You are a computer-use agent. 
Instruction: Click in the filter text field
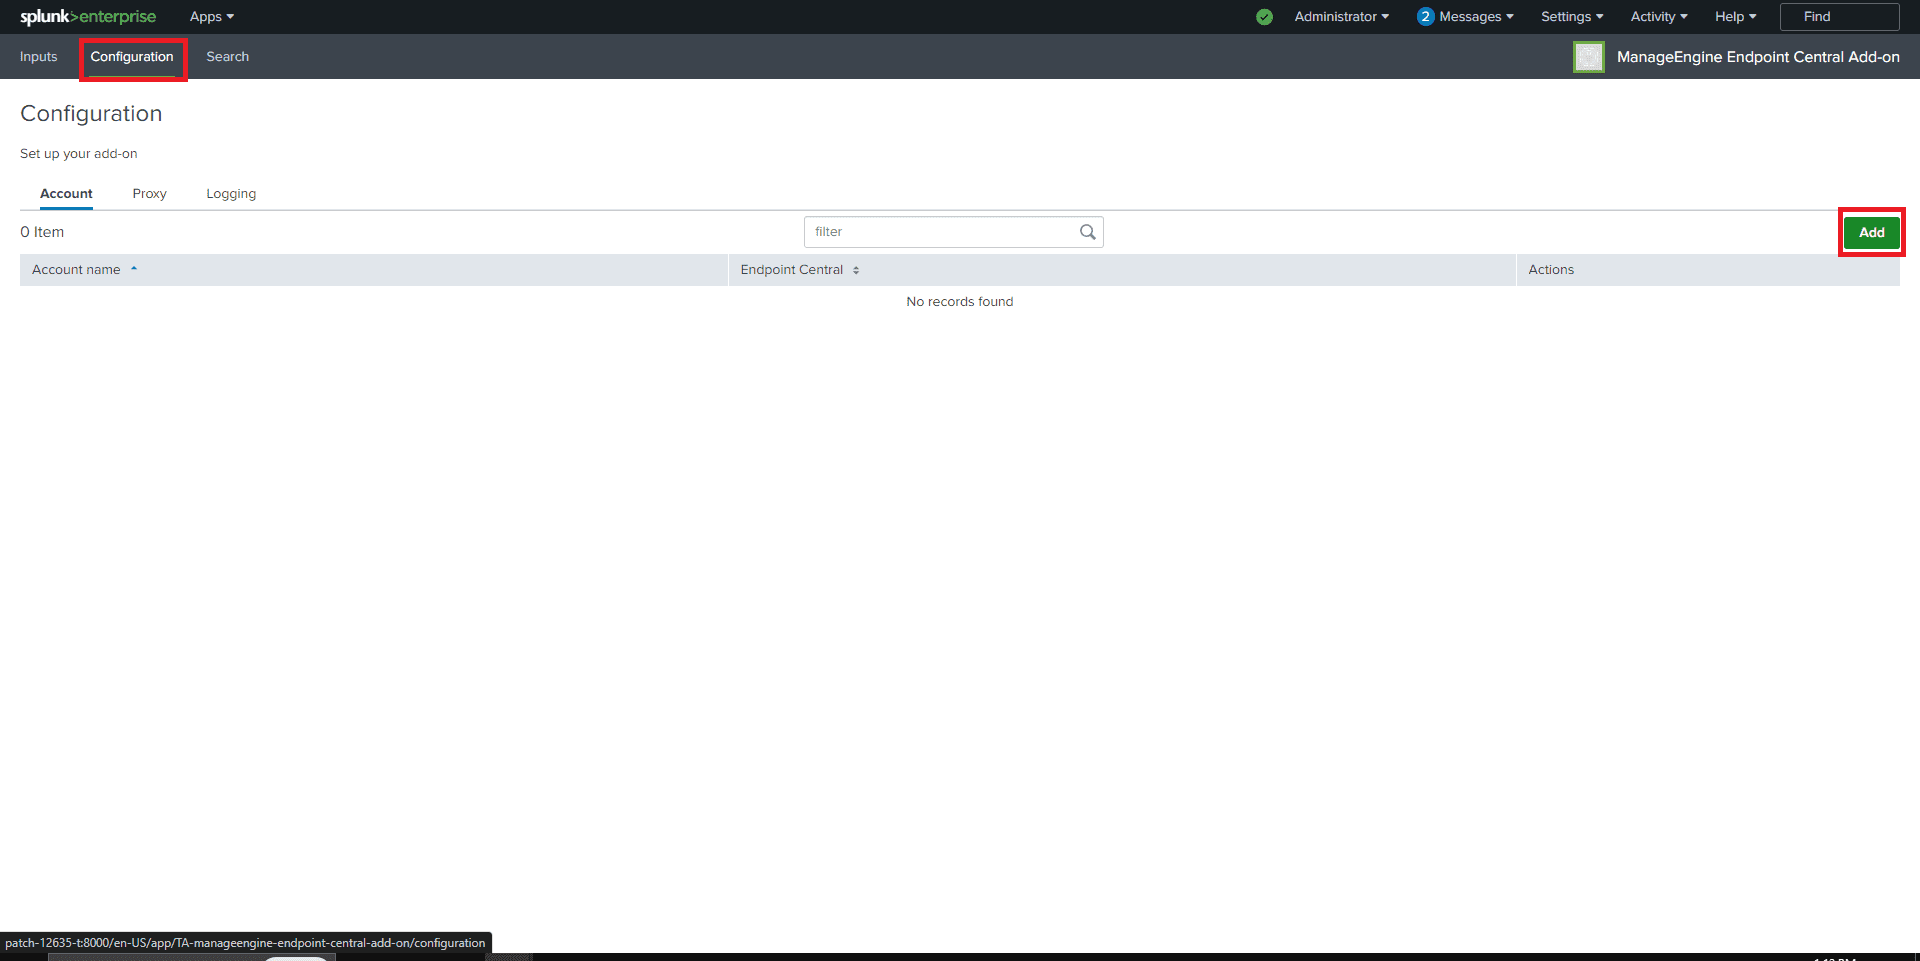point(940,232)
